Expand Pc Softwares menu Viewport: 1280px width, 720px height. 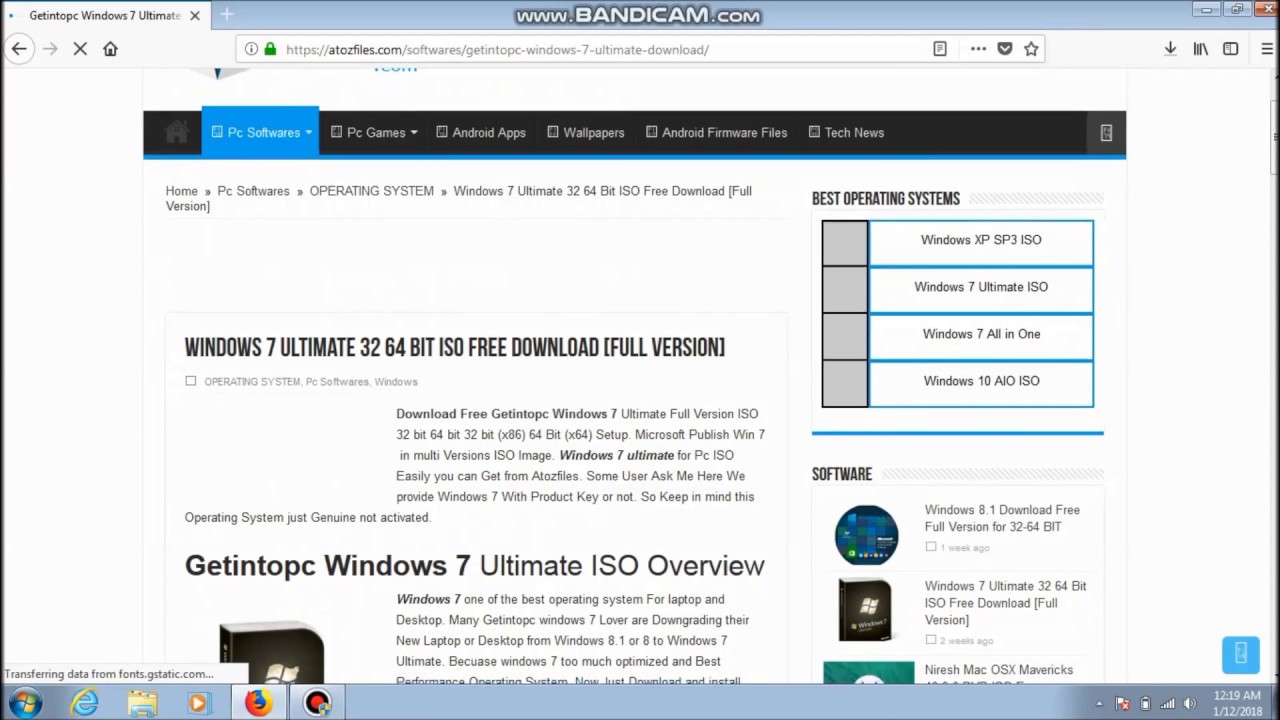pyautogui.click(x=261, y=132)
